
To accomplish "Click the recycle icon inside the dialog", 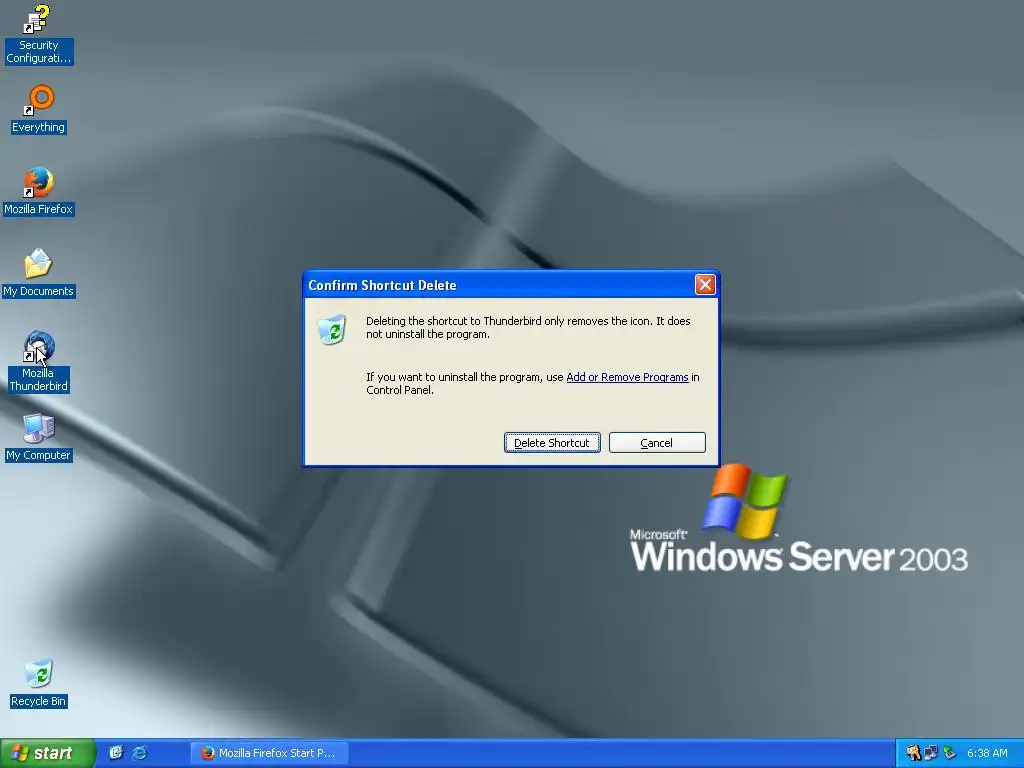I will point(332,329).
